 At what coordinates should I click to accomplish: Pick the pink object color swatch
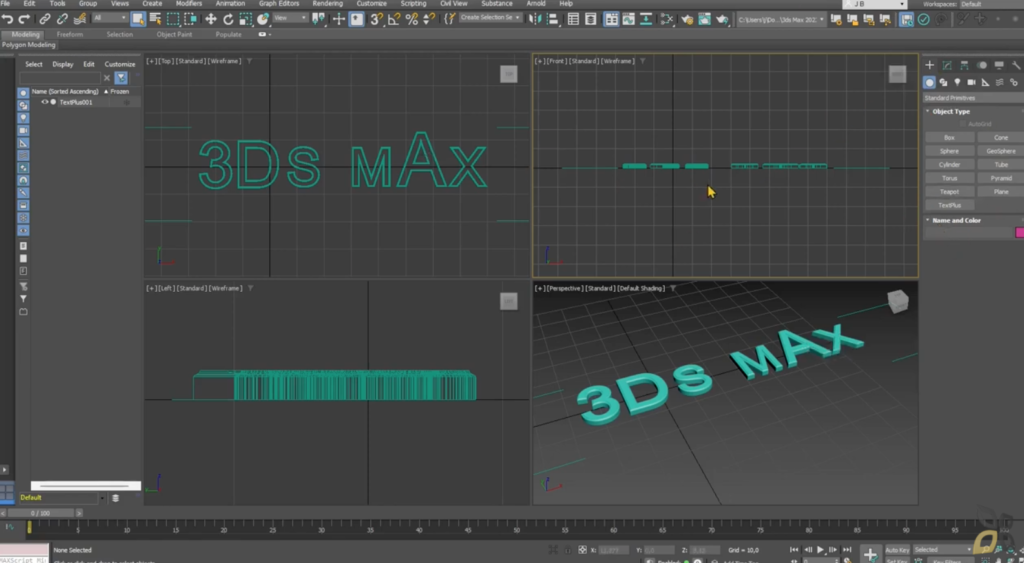pos(1019,233)
